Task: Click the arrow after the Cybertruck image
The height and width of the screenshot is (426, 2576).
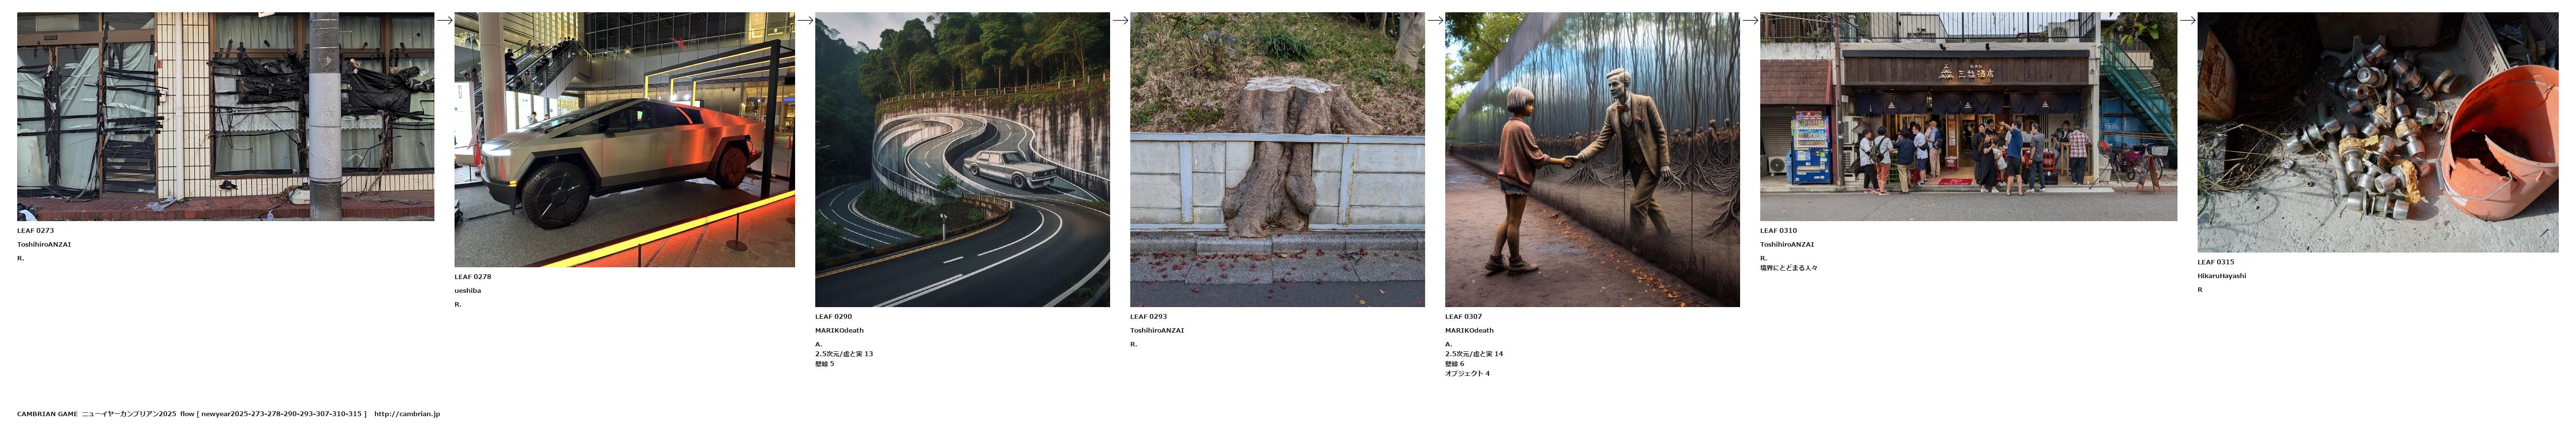Action: (x=805, y=19)
